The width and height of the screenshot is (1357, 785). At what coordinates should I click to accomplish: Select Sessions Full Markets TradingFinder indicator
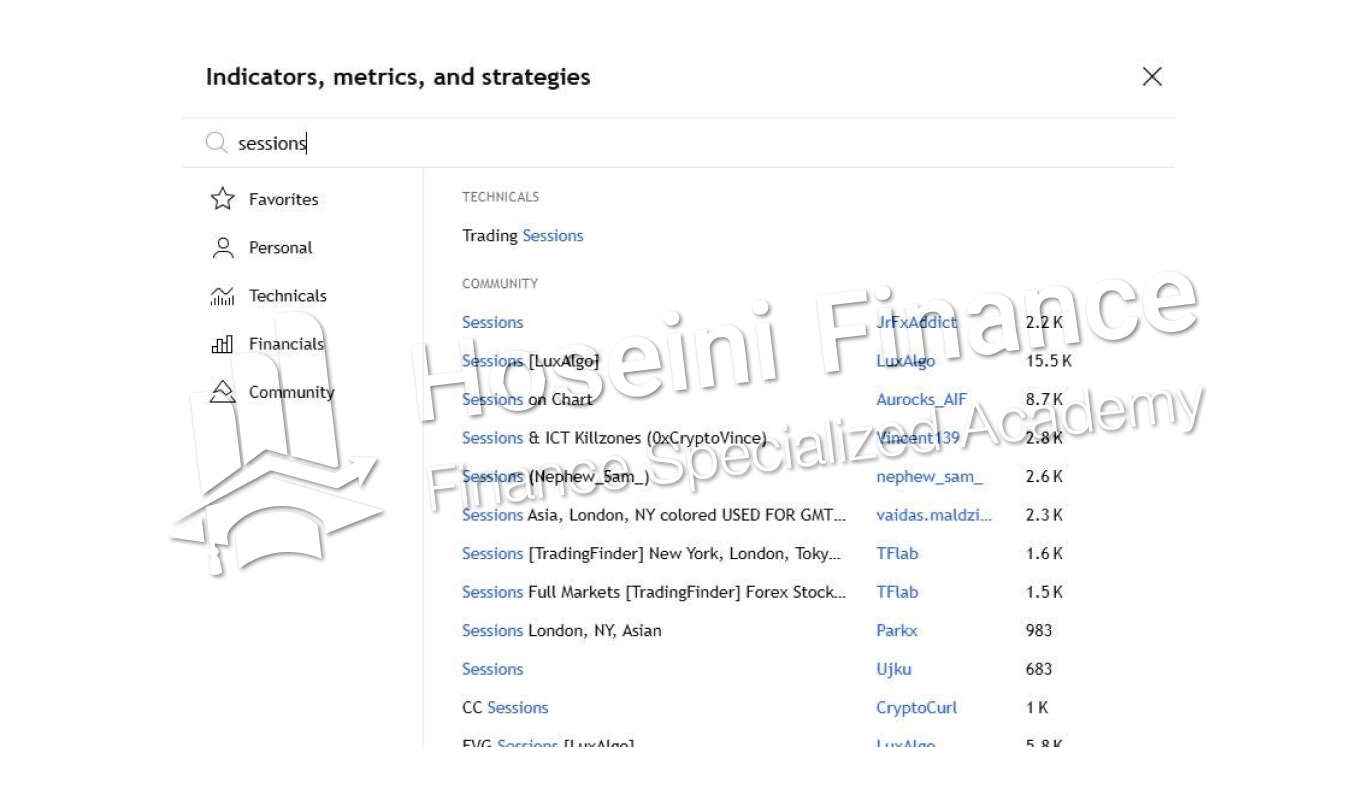click(654, 592)
